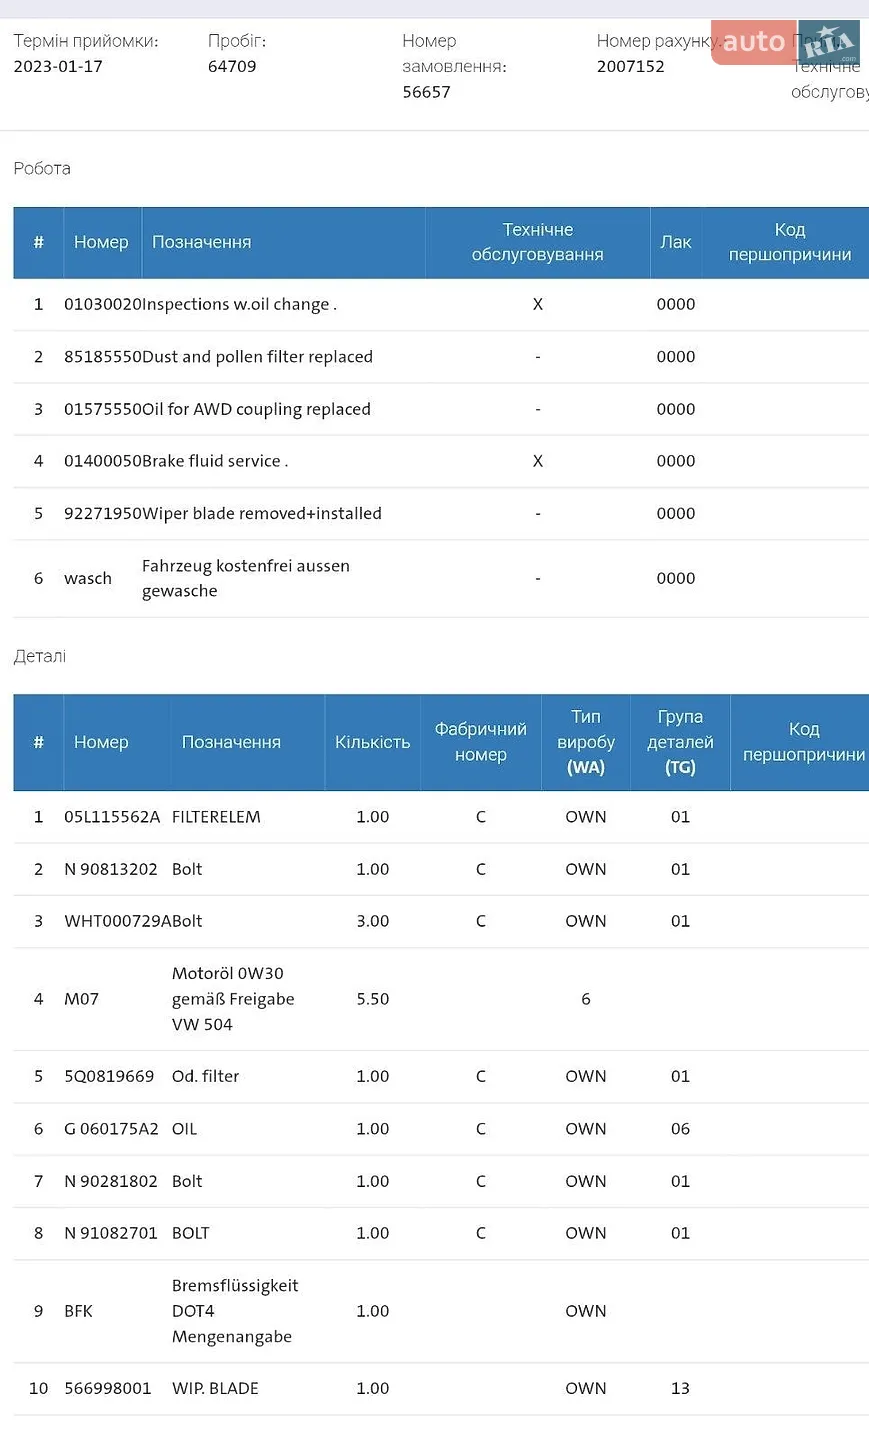
Task: Click the 'Oil for AWD coupling replaced' row
Action: coord(441,409)
